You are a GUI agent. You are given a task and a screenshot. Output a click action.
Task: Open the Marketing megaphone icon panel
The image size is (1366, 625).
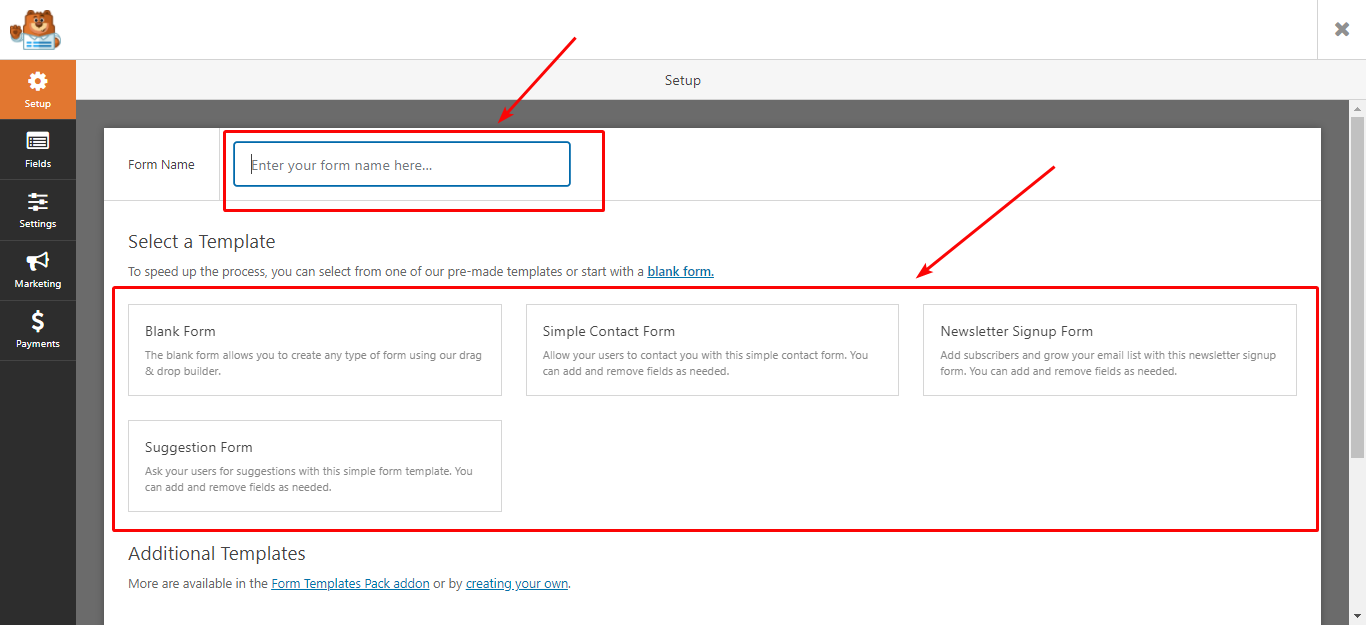click(38, 270)
